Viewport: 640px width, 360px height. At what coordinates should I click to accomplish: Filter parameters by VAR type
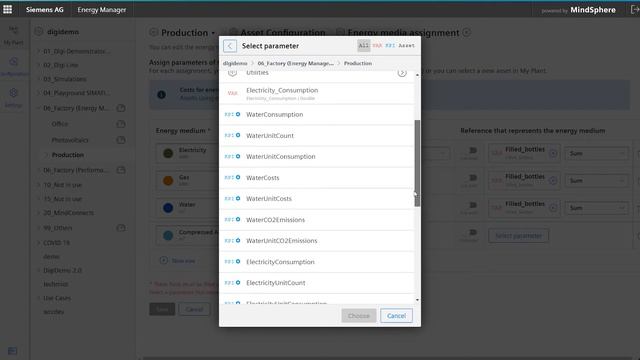click(x=377, y=46)
